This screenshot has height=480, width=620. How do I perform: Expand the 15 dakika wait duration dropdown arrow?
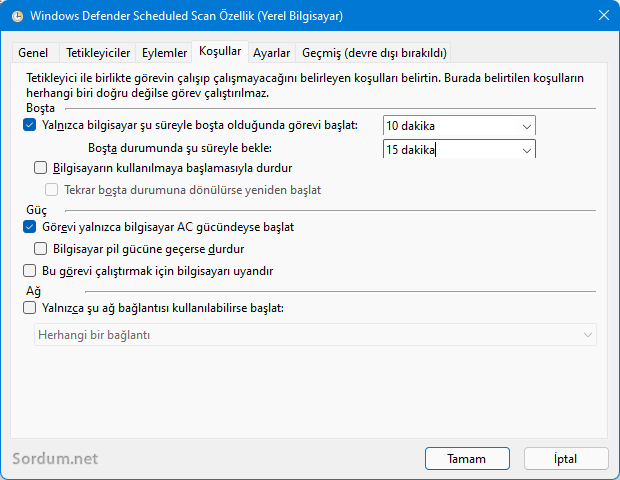click(527, 150)
